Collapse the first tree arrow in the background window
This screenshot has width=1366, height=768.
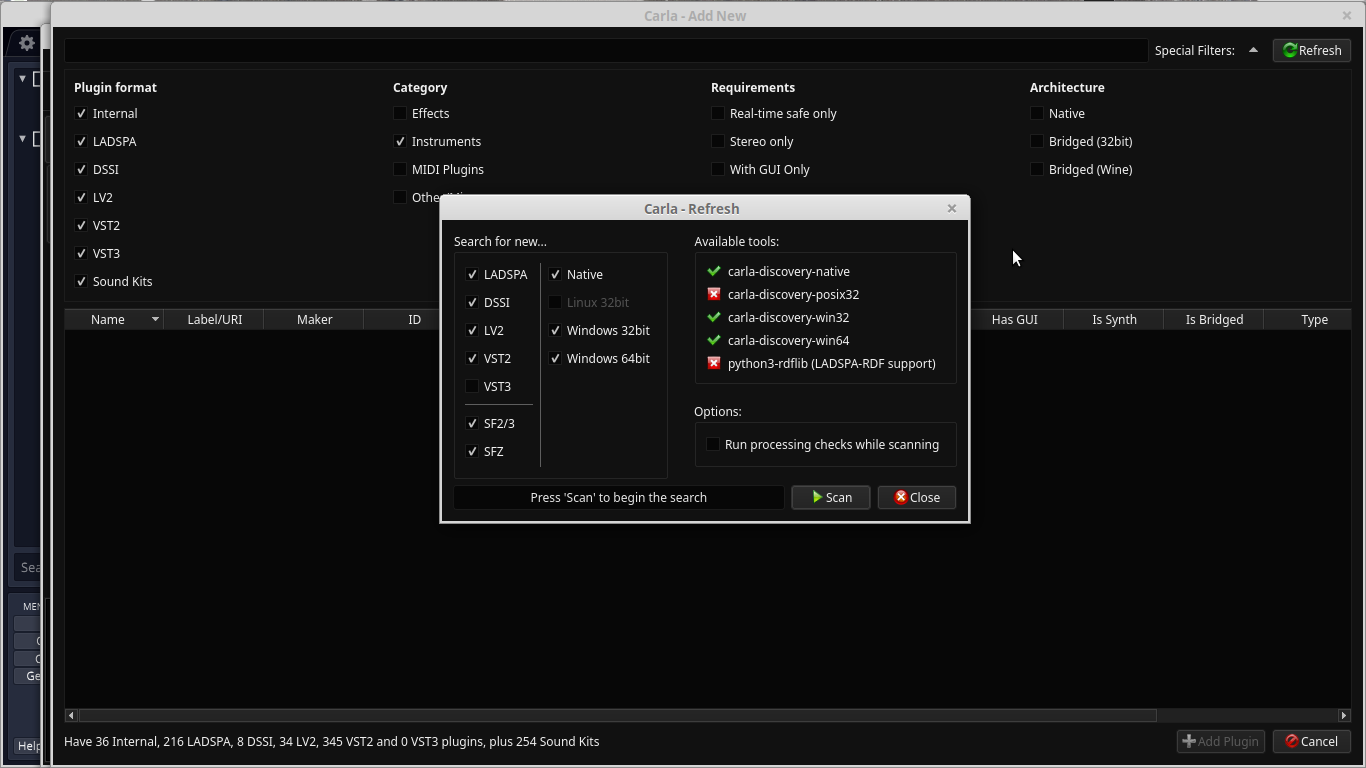pyautogui.click(x=22, y=78)
